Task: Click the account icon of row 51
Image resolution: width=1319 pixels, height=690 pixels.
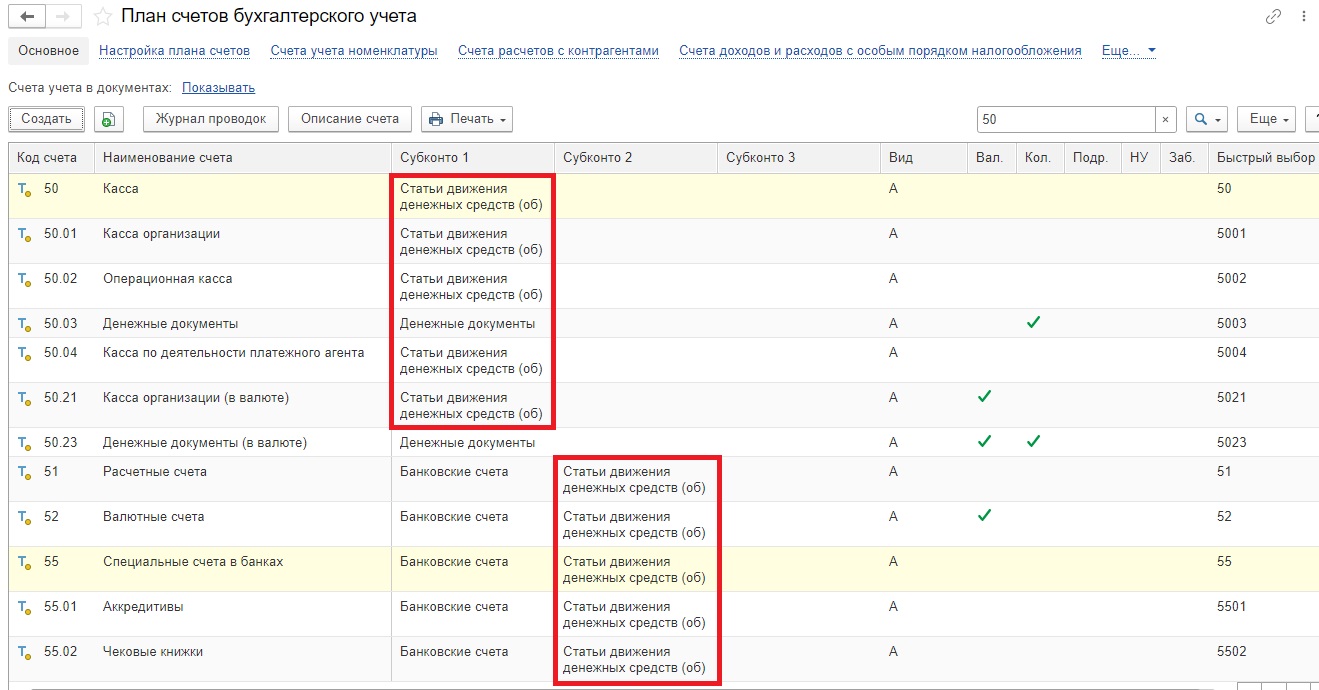Action: pyautogui.click(x=25, y=473)
